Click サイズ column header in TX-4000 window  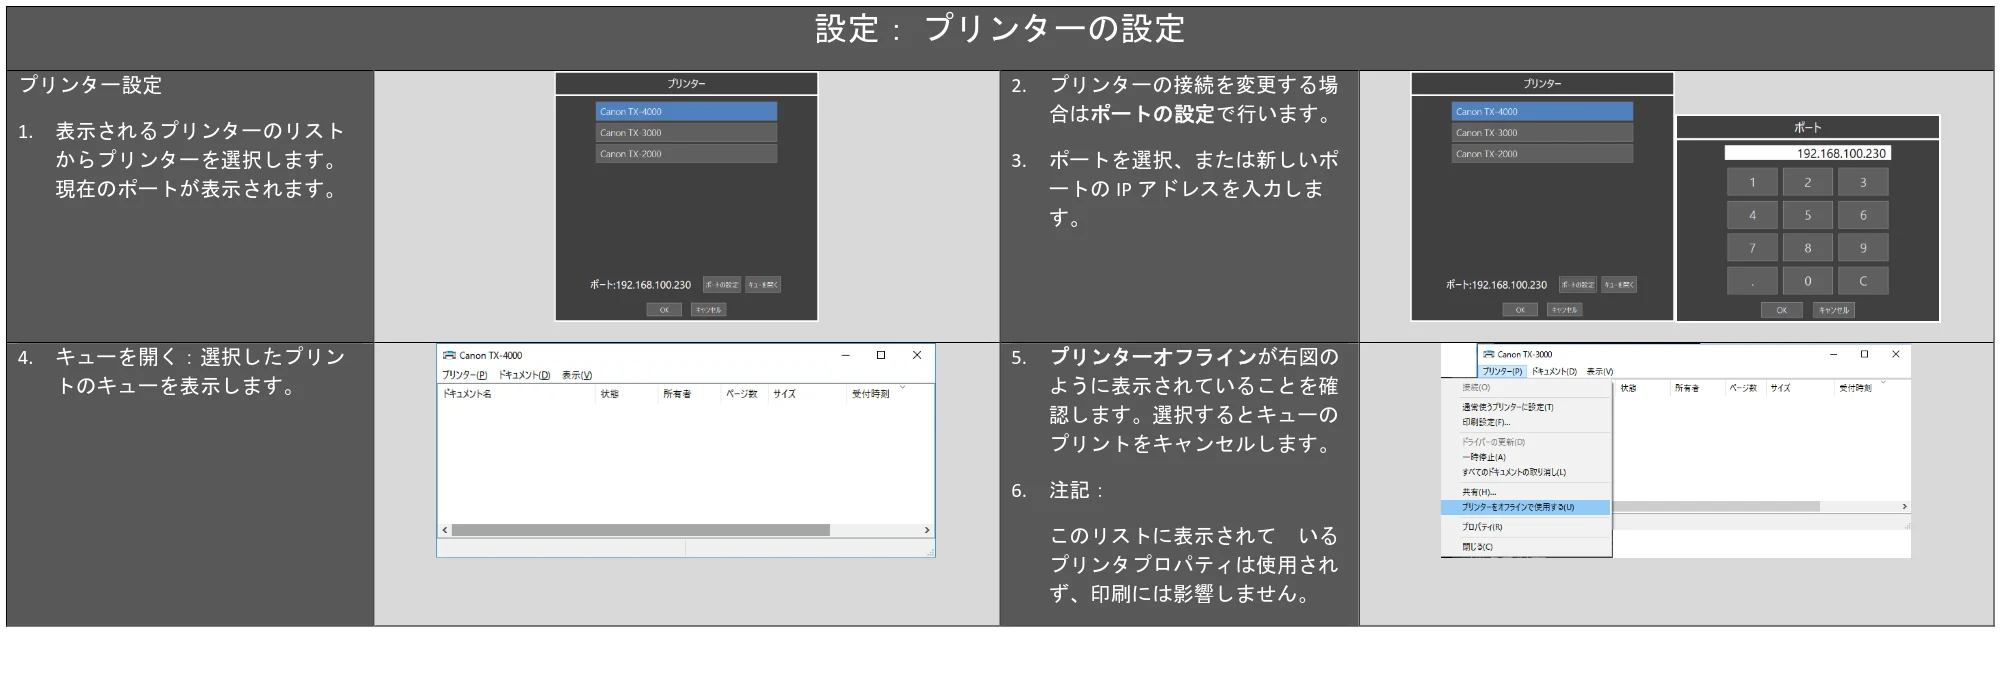[x=784, y=394]
